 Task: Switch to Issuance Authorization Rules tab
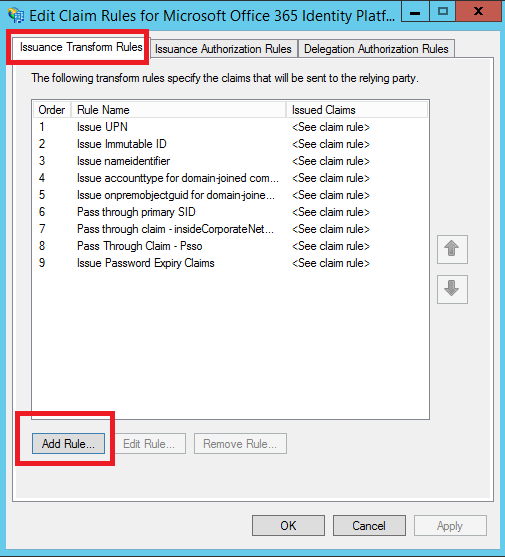[223, 49]
